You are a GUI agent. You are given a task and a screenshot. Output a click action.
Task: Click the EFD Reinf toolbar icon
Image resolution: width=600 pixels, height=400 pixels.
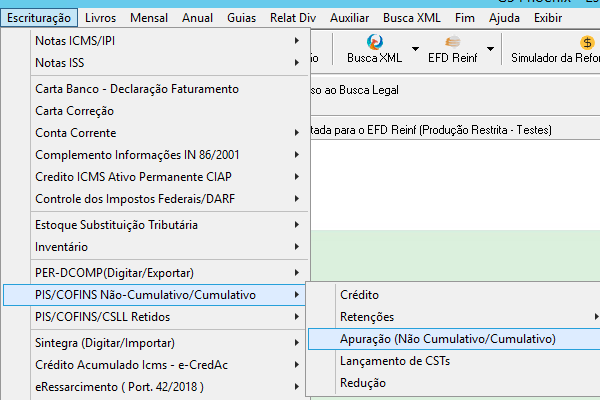coord(453,42)
